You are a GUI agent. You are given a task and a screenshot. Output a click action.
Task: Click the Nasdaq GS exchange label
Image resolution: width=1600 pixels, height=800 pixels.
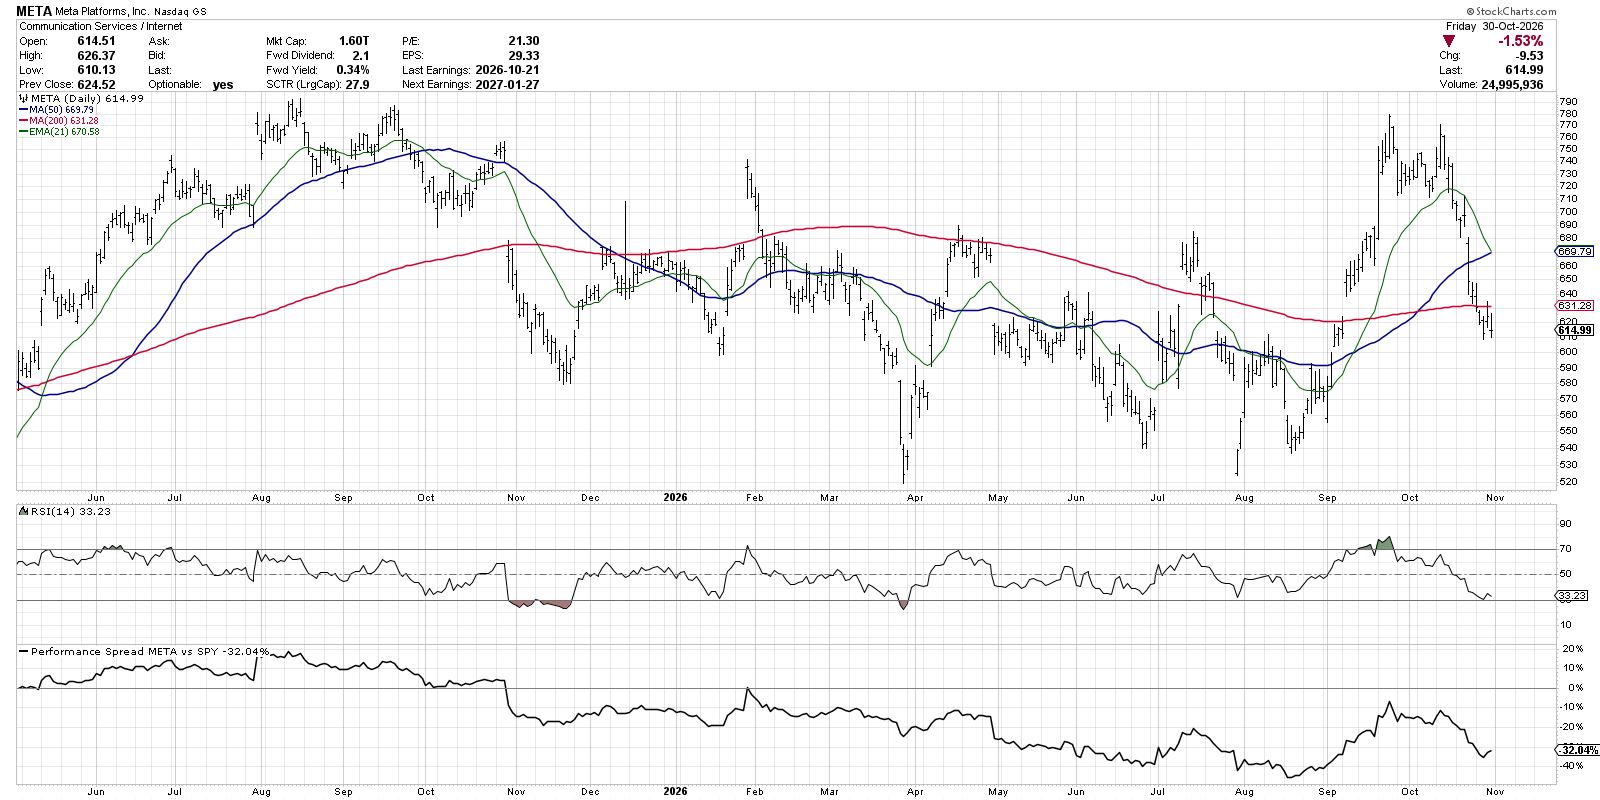click(180, 12)
